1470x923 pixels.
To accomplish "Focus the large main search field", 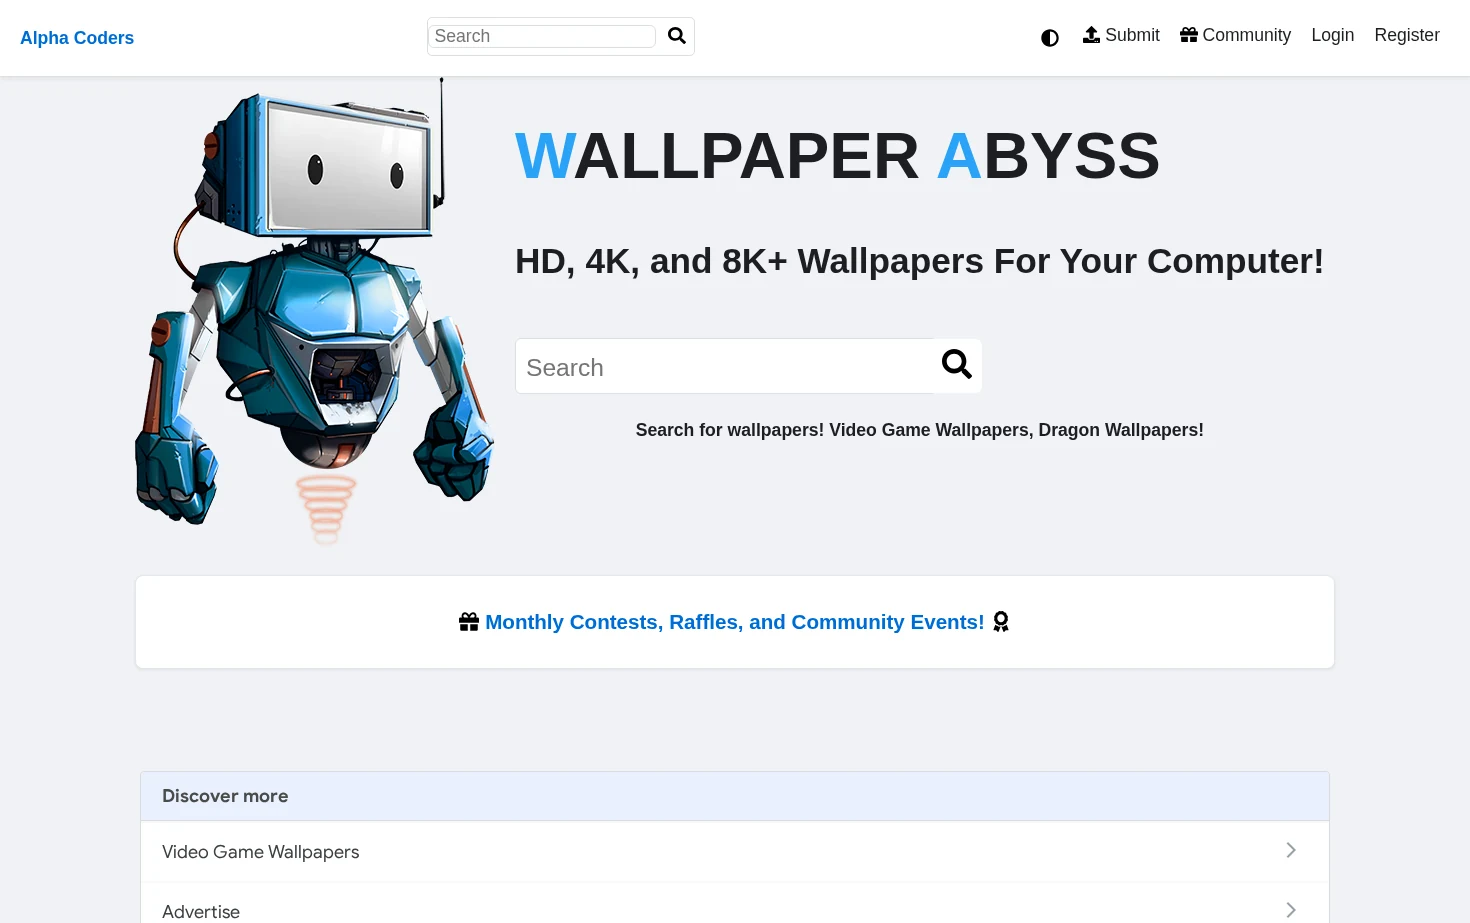I will [725, 366].
